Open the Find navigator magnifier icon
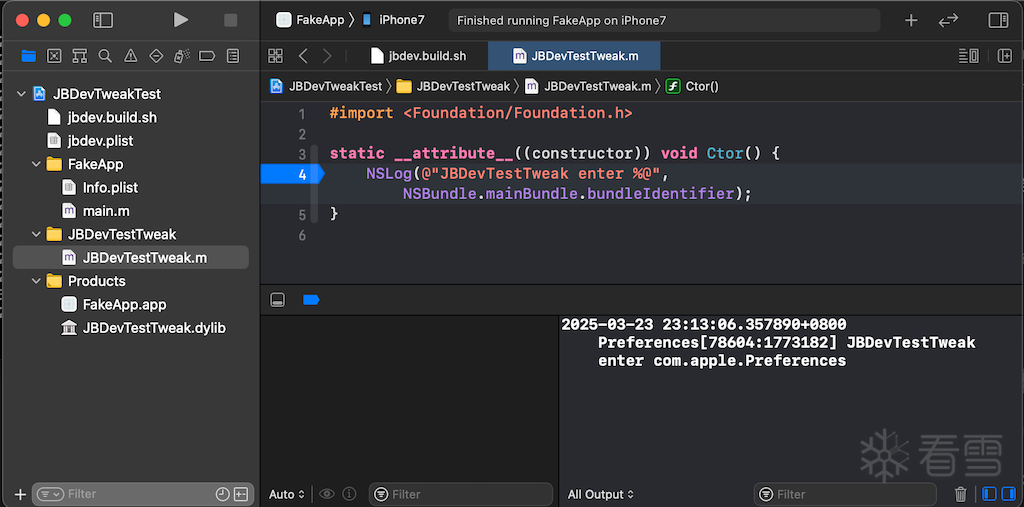Viewport: 1024px width, 507px height. point(105,56)
